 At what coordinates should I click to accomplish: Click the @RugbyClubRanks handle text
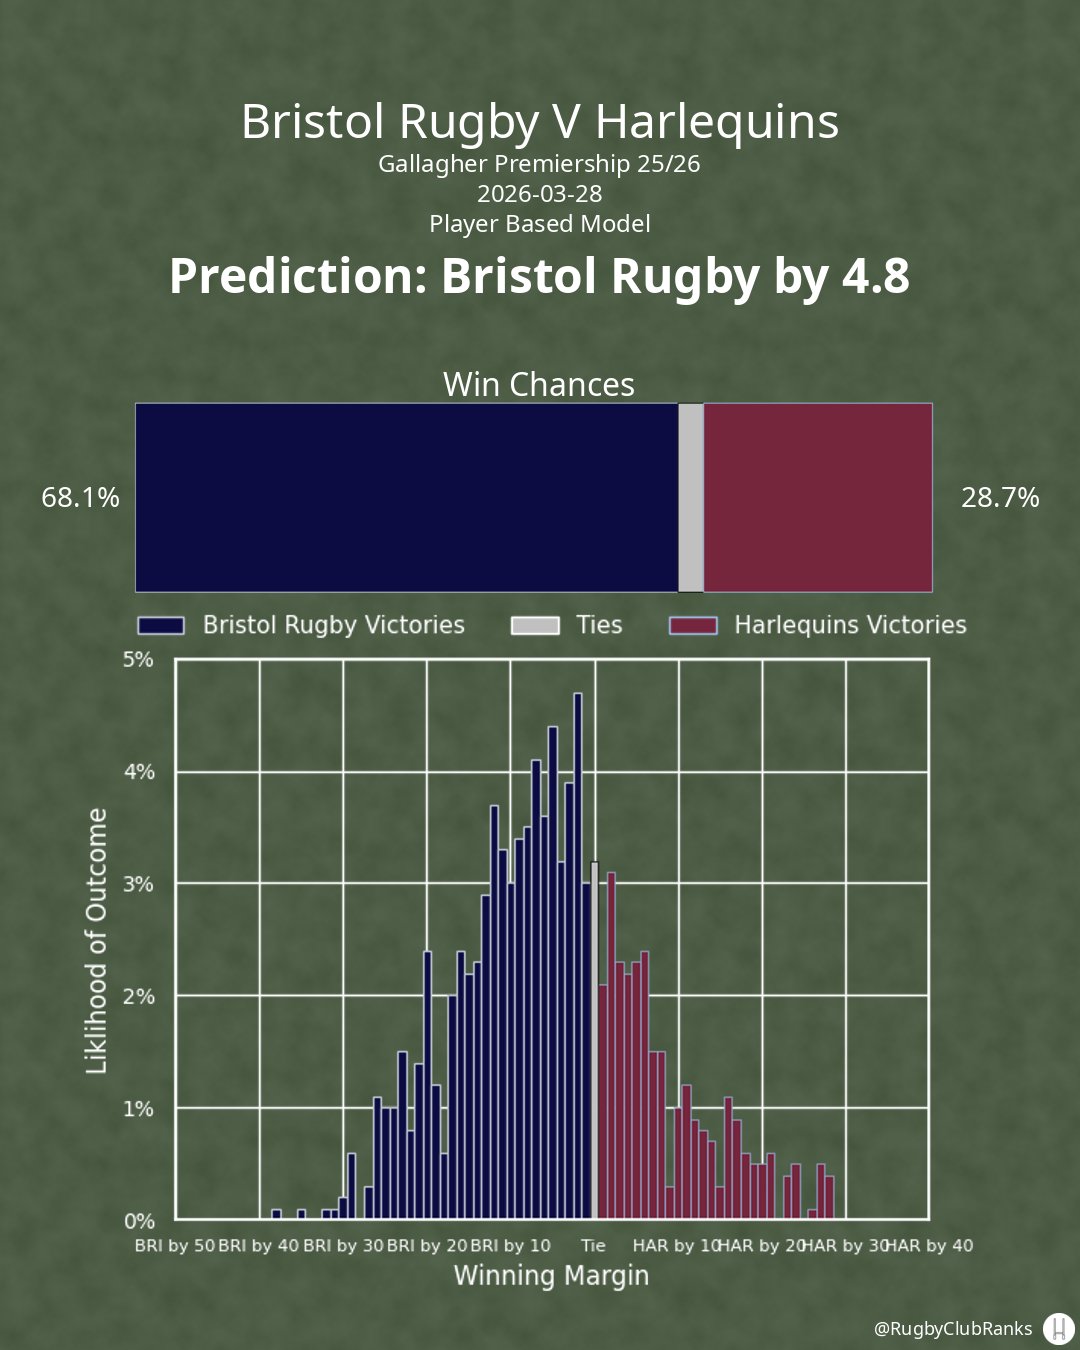(952, 1328)
